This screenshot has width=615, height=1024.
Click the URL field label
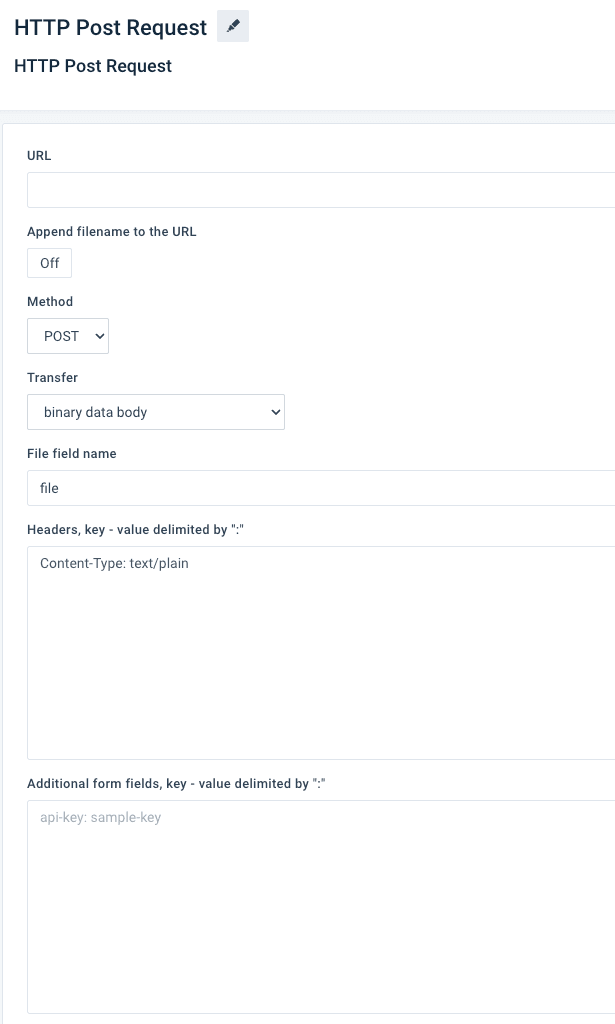39,156
